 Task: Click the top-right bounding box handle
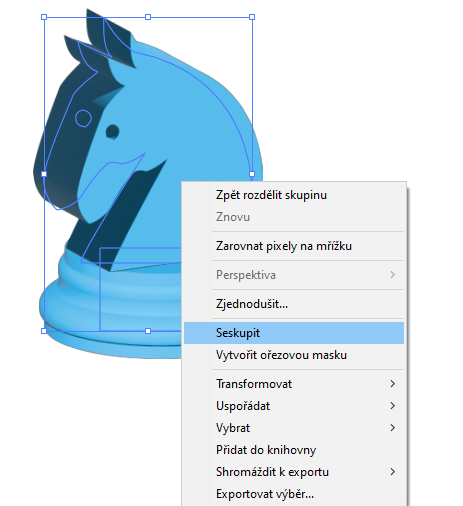pyautogui.click(x=252, y=17)
